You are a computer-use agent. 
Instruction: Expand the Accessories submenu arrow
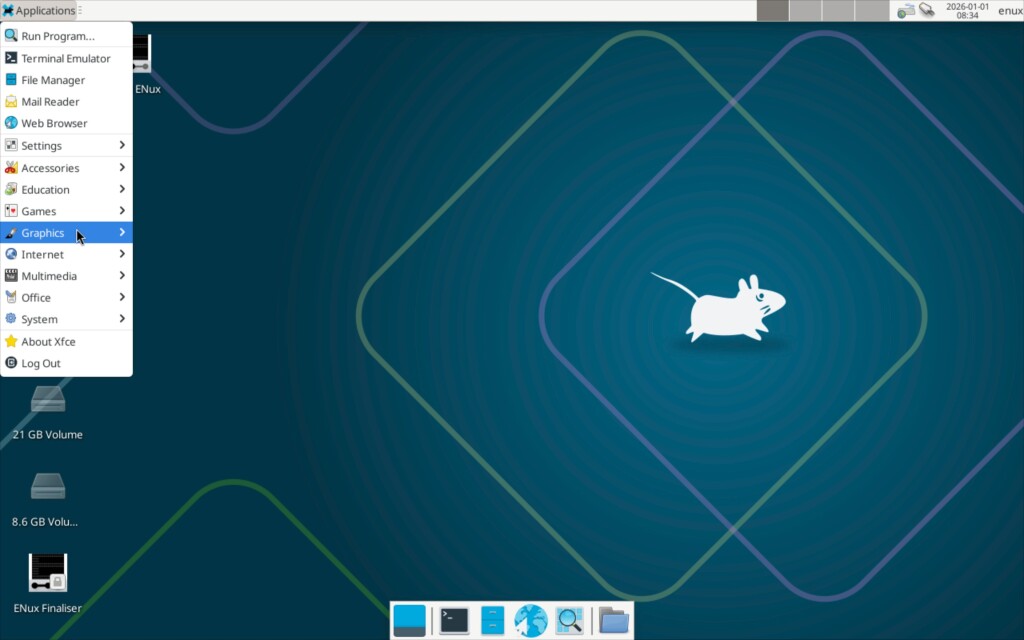(x=122, y=167)
